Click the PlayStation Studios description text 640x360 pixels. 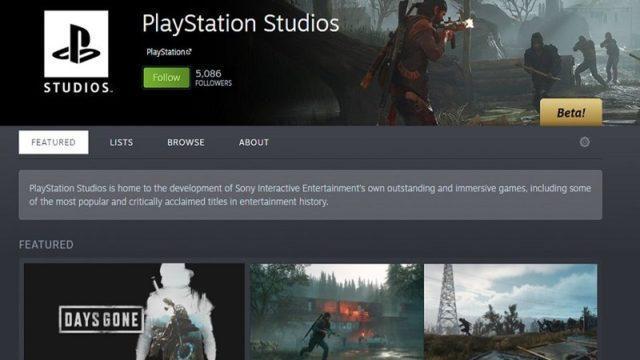310,195
